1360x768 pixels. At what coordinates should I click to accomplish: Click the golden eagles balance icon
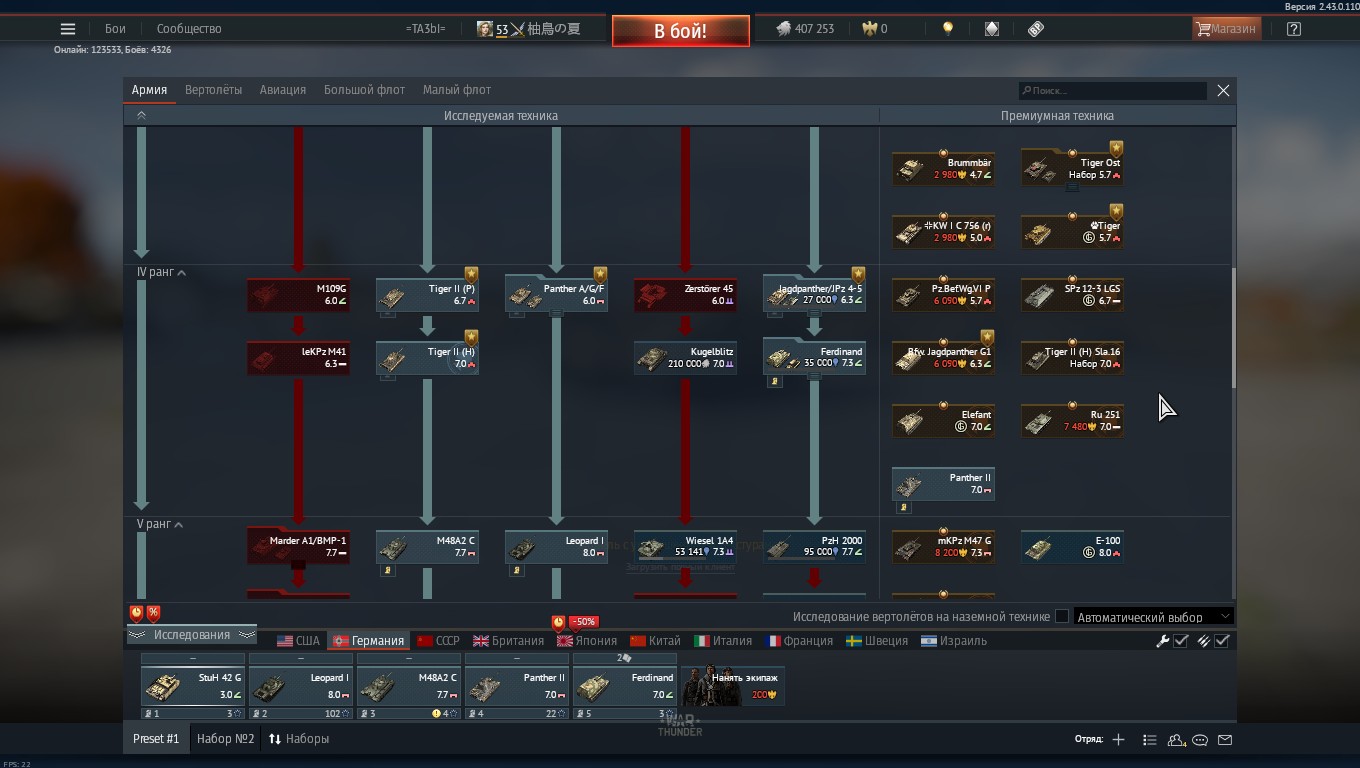(x=870, y=29)
